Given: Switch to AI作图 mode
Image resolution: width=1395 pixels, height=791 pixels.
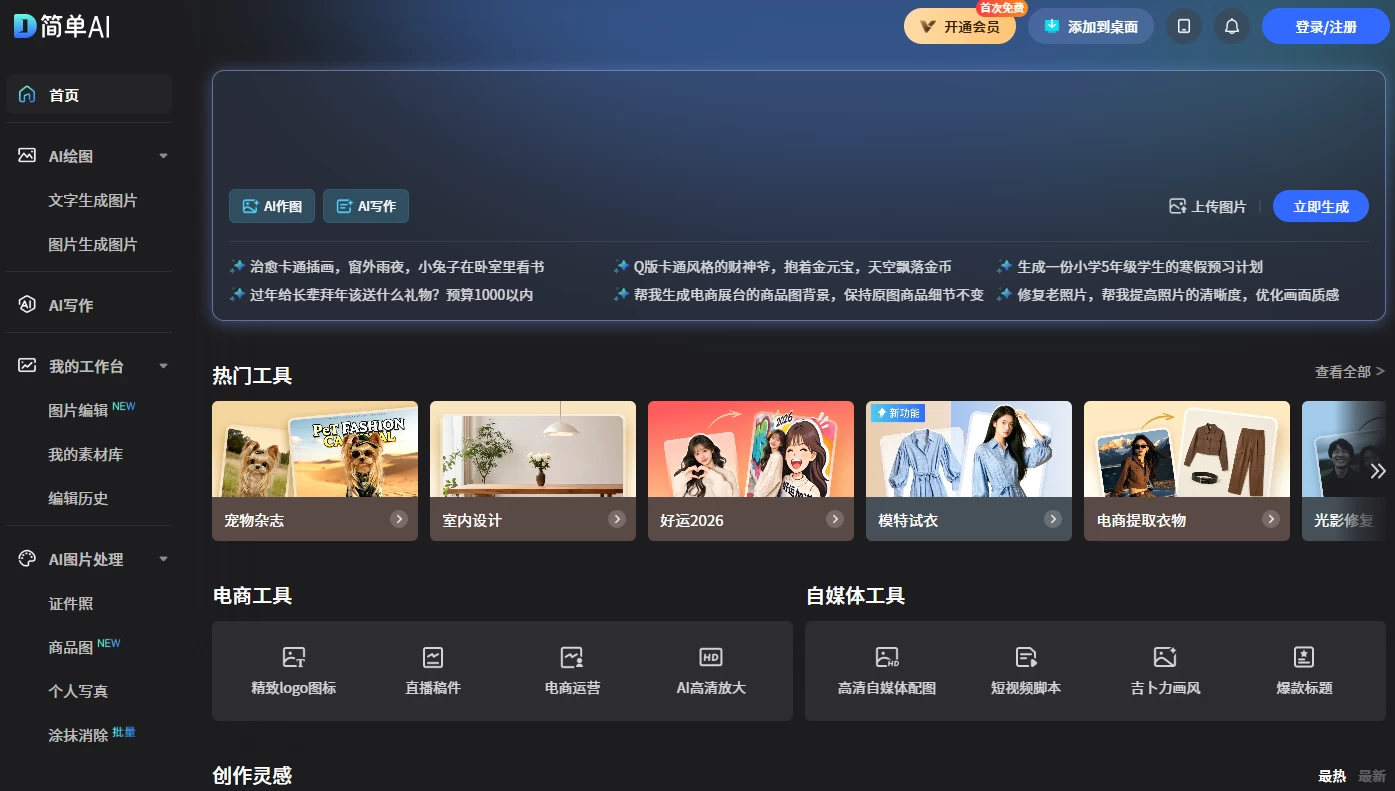Looking at the screenshot, I should pos(271,206).
